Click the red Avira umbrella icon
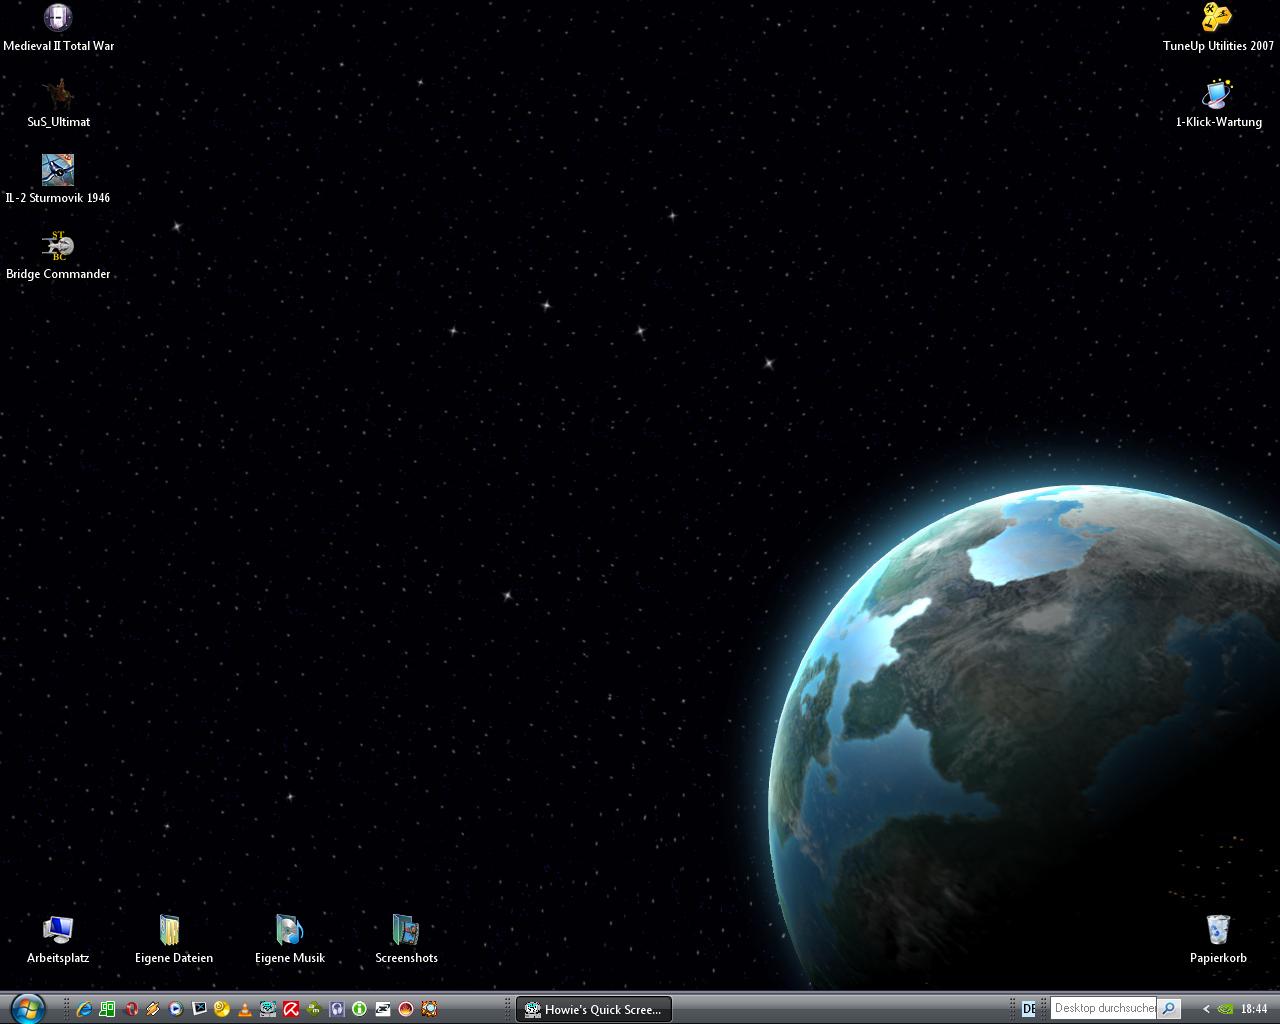Viewport: 1280px width, 1024px height. click(x=291, y=1009)
